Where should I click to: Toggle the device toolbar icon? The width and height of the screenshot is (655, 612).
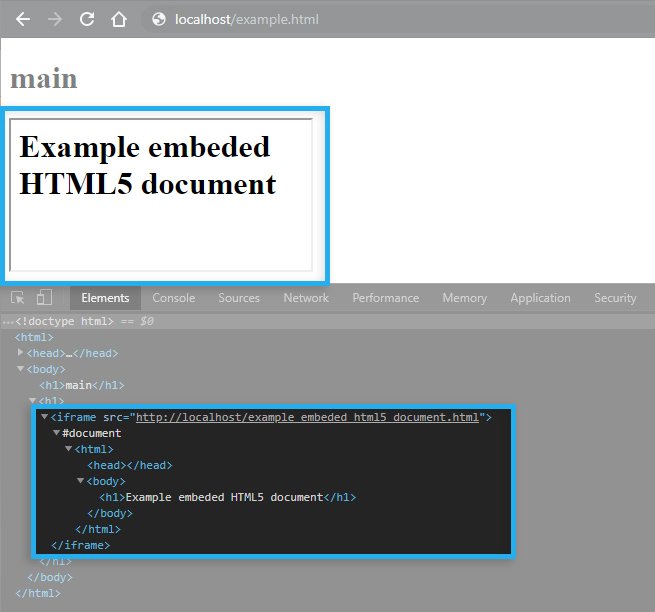(44, 298)
